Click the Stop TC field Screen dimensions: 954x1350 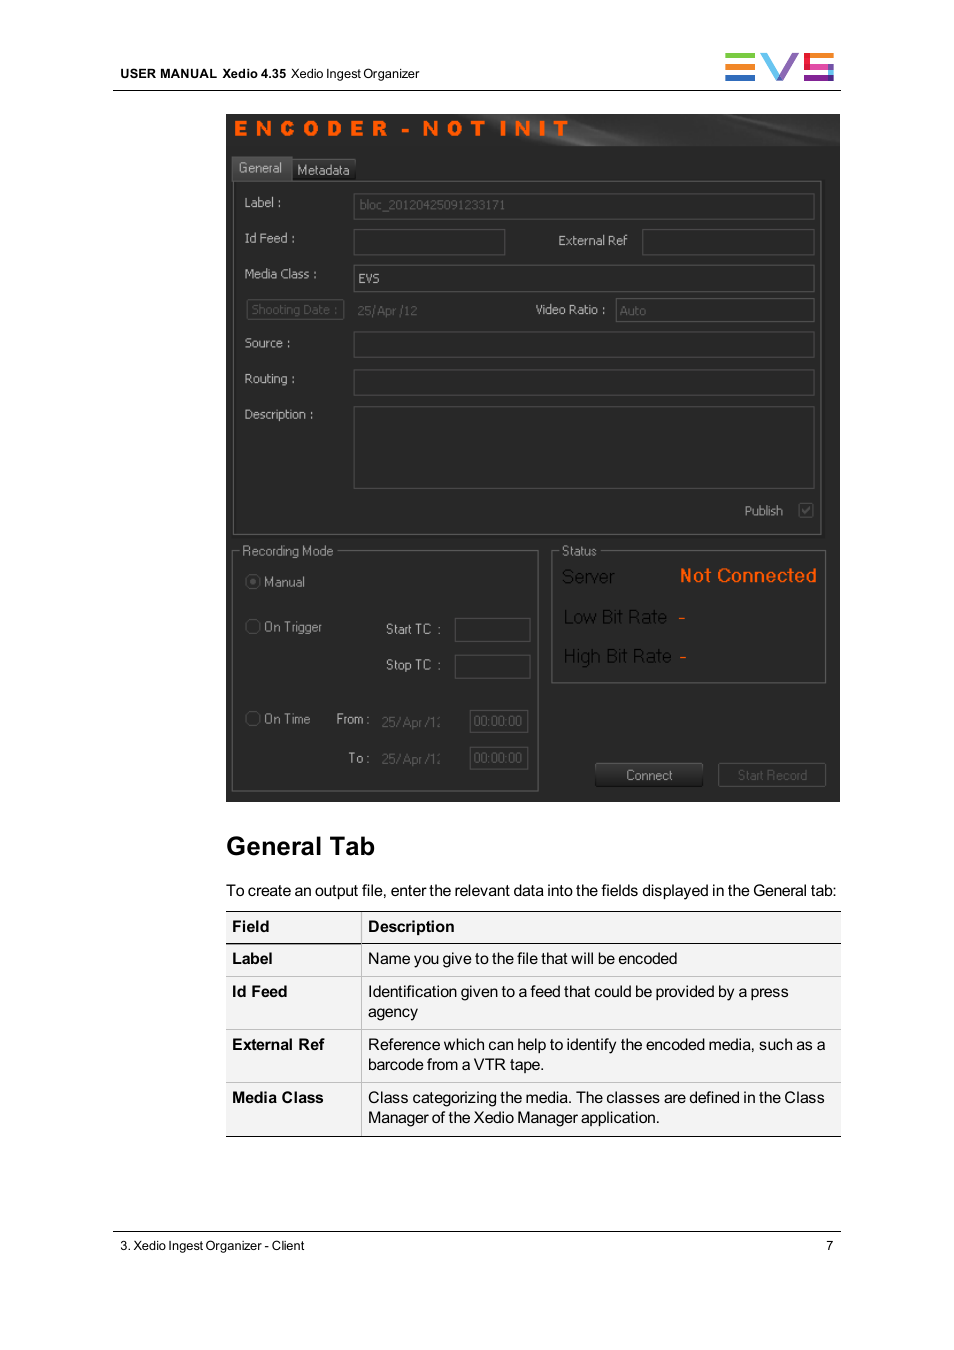point(492,666)
